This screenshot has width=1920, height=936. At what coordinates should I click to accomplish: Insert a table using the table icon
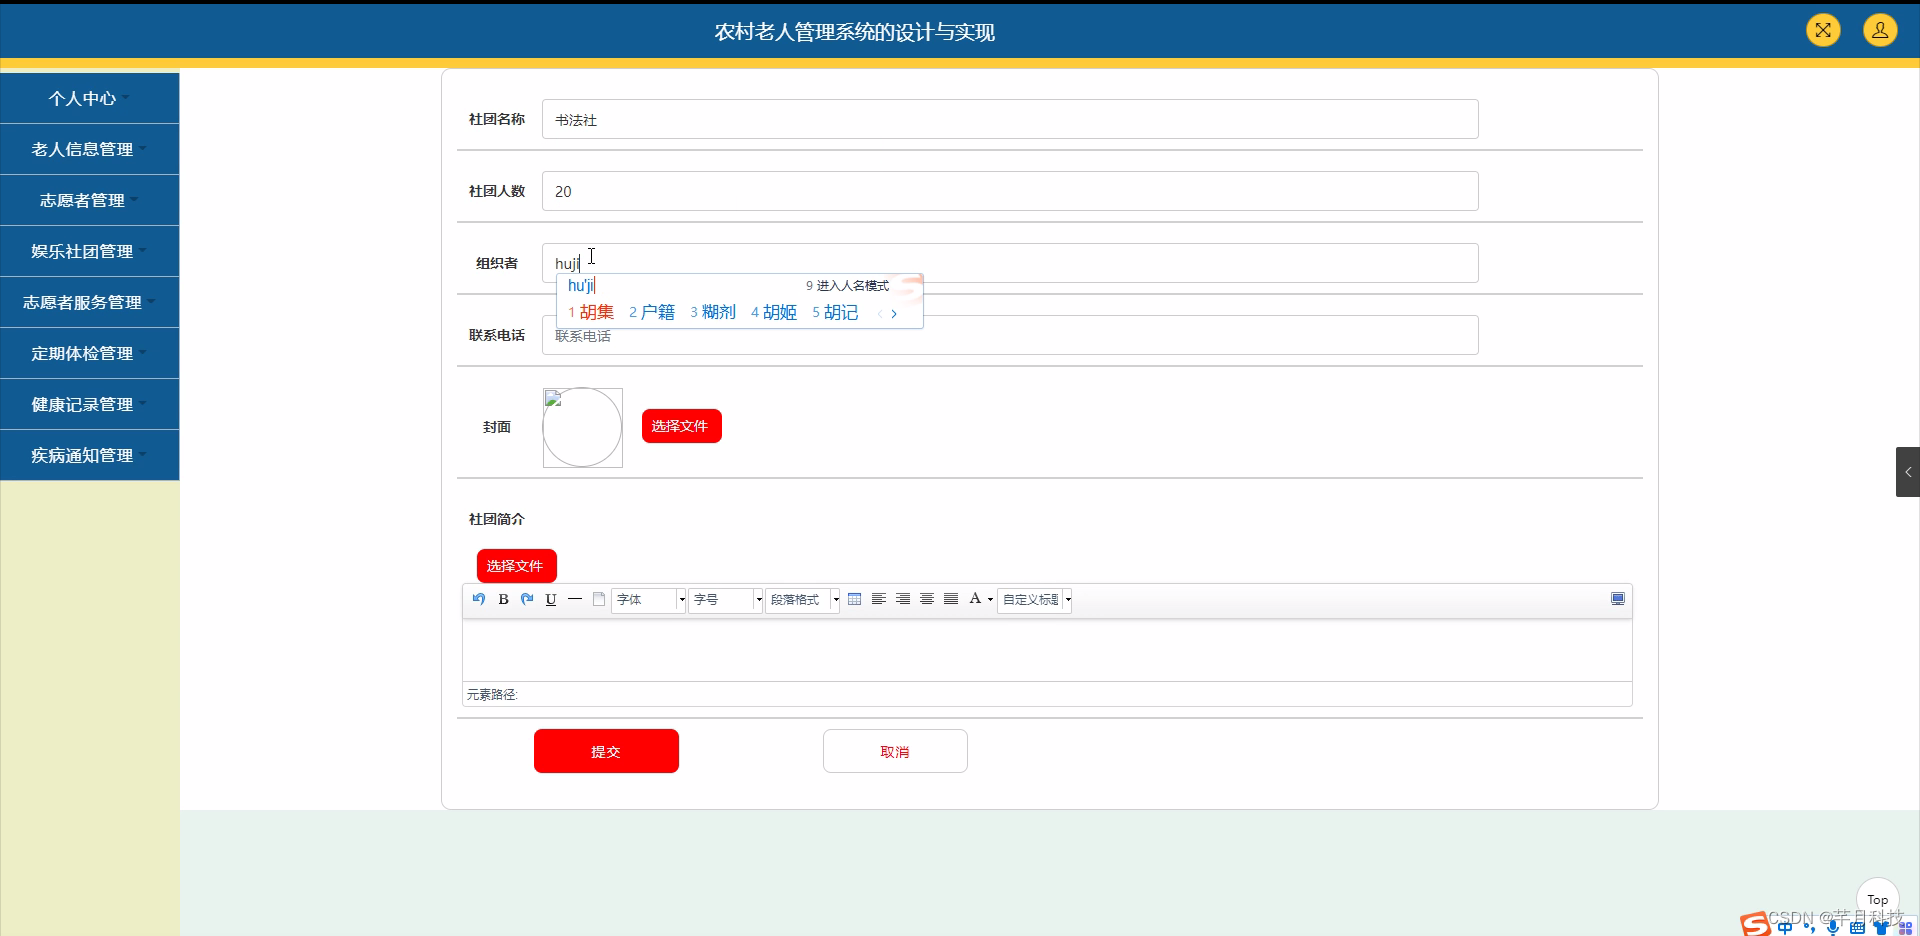(855, 599)
